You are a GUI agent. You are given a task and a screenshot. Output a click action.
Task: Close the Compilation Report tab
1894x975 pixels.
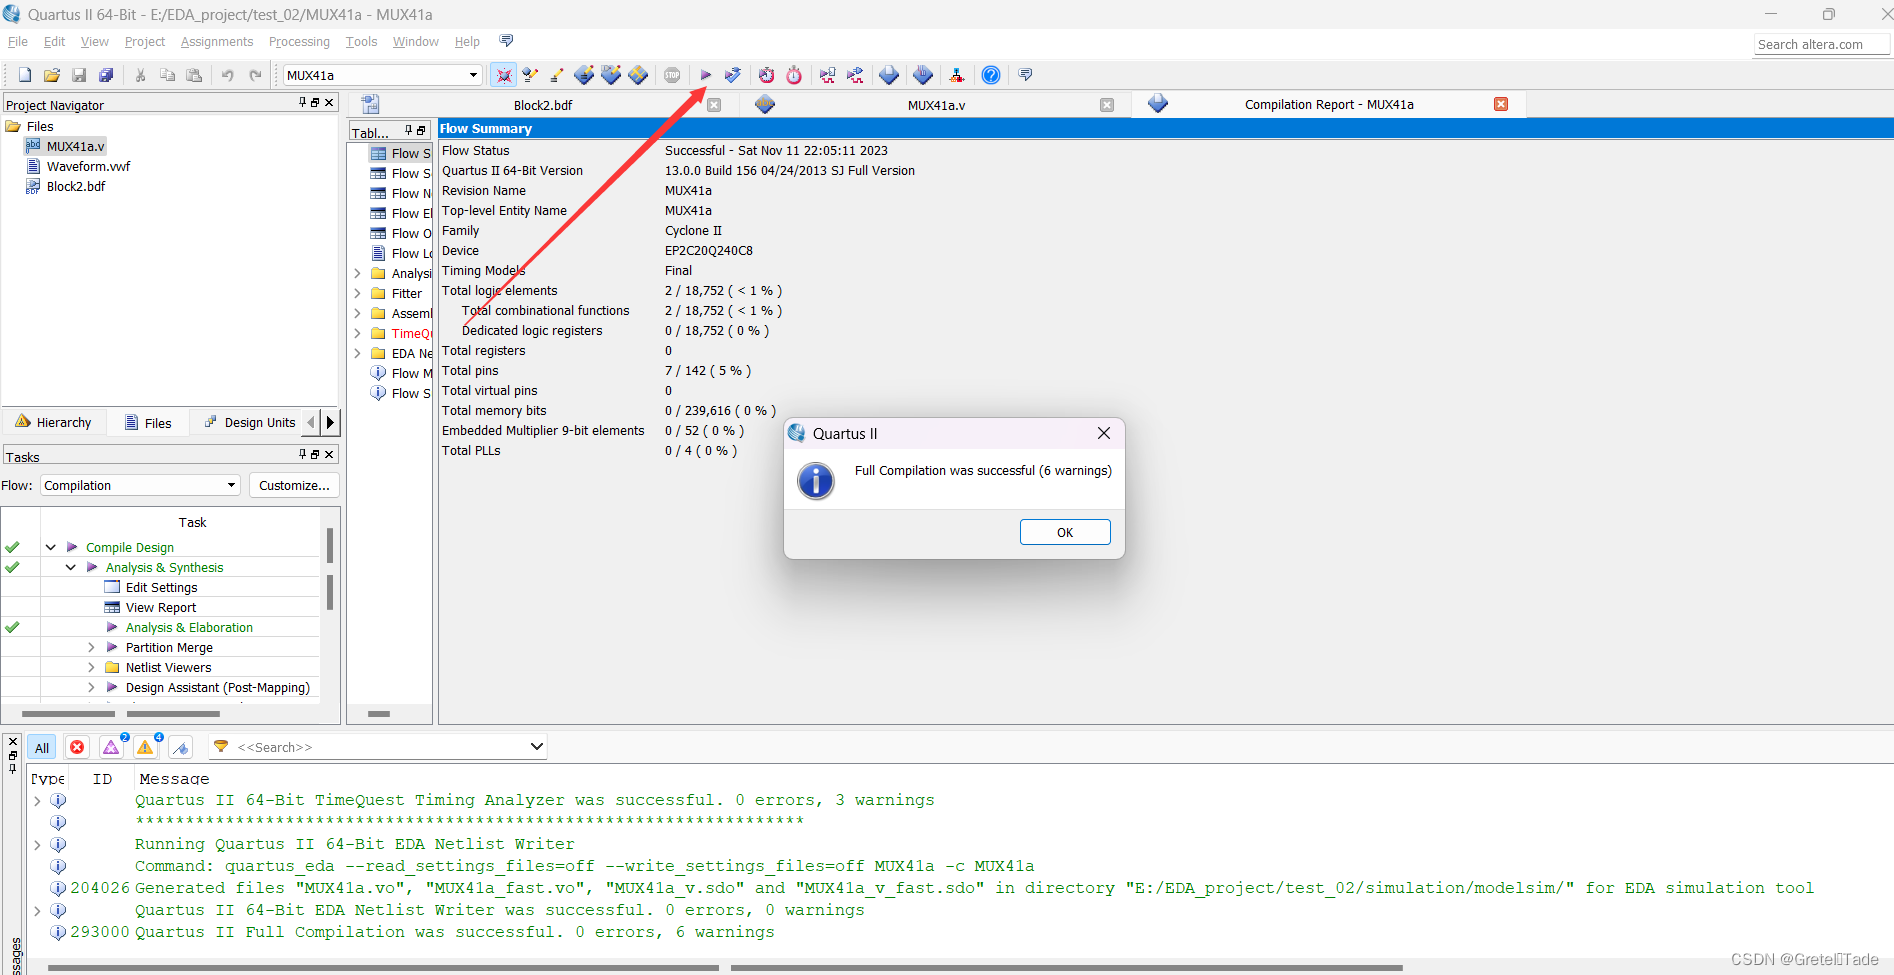pos(1501,104)
